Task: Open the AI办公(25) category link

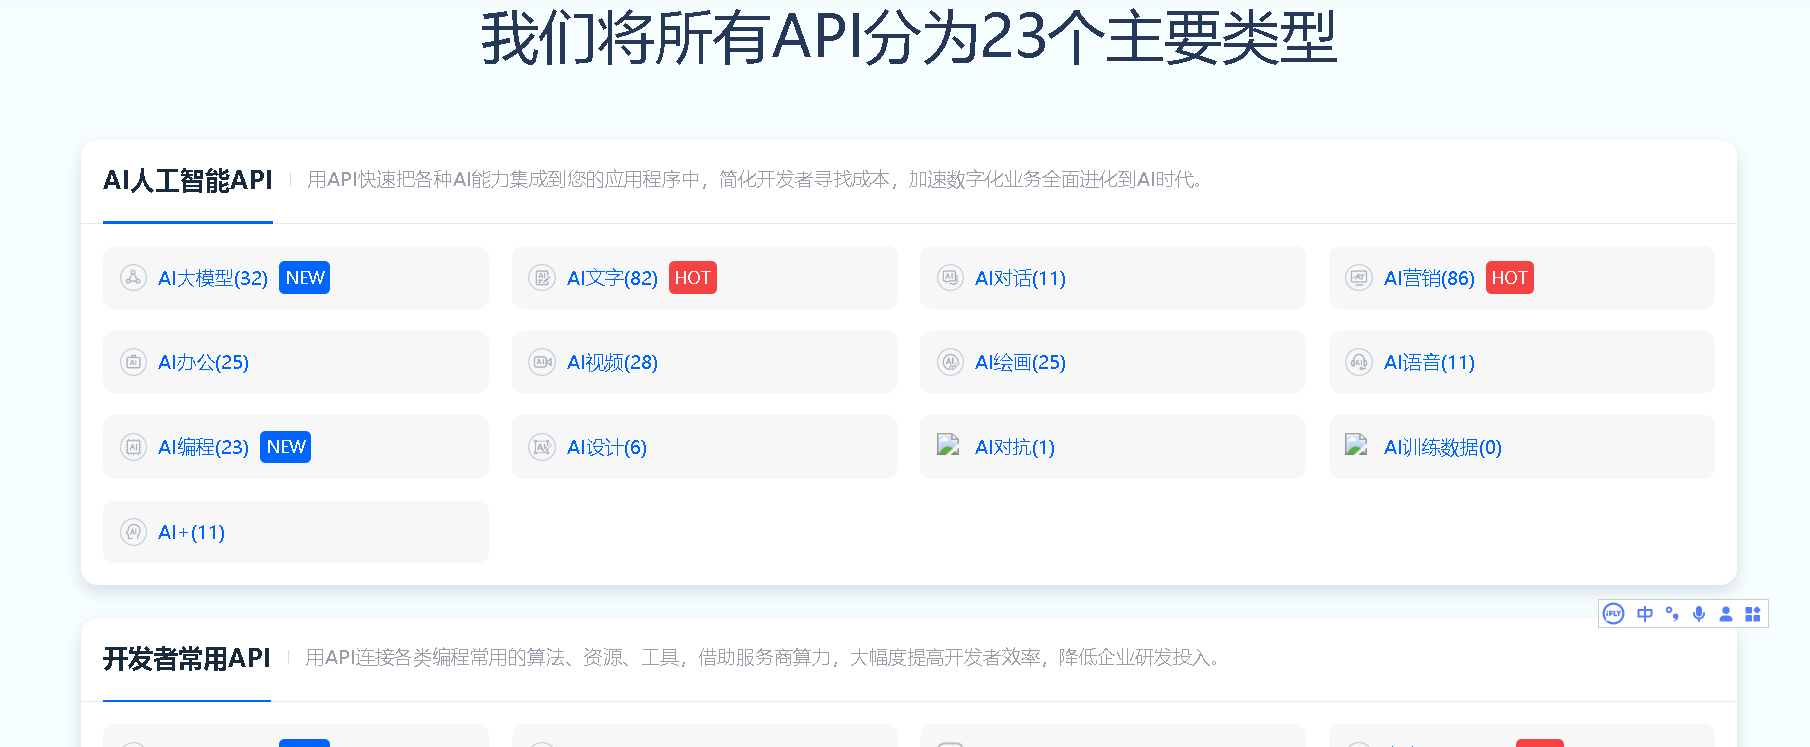Action: (203, 362)
